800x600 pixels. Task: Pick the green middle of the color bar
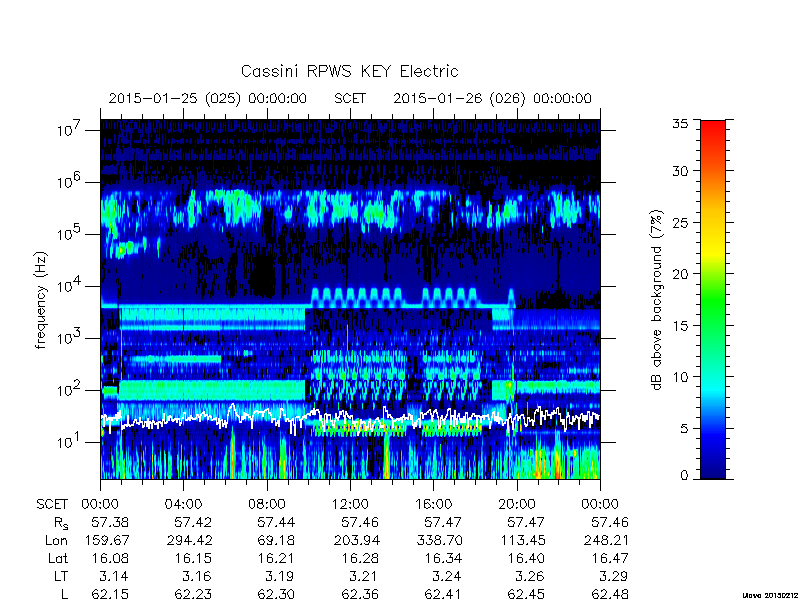[x=713, y=300]
